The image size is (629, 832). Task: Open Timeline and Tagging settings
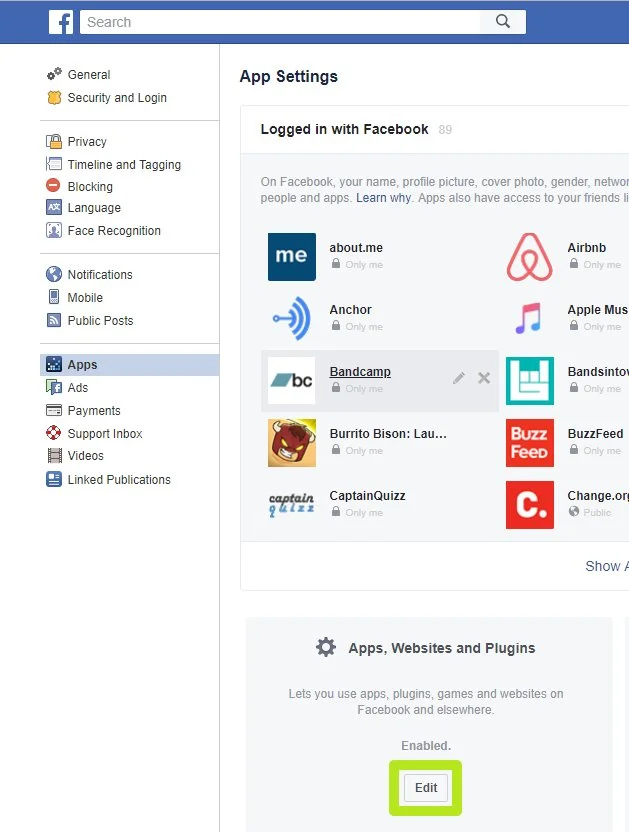(123, 165)
